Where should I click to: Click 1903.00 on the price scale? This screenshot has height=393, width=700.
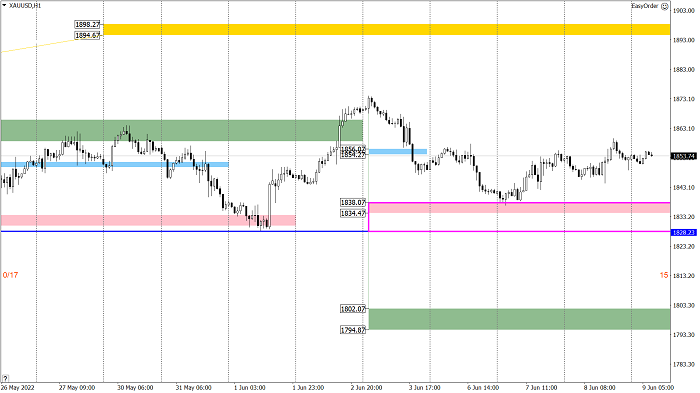[x=684, y=11]
